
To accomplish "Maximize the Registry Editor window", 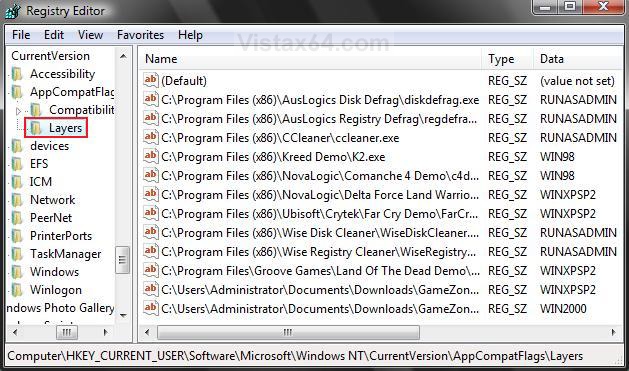I will (x=570, y=7).
